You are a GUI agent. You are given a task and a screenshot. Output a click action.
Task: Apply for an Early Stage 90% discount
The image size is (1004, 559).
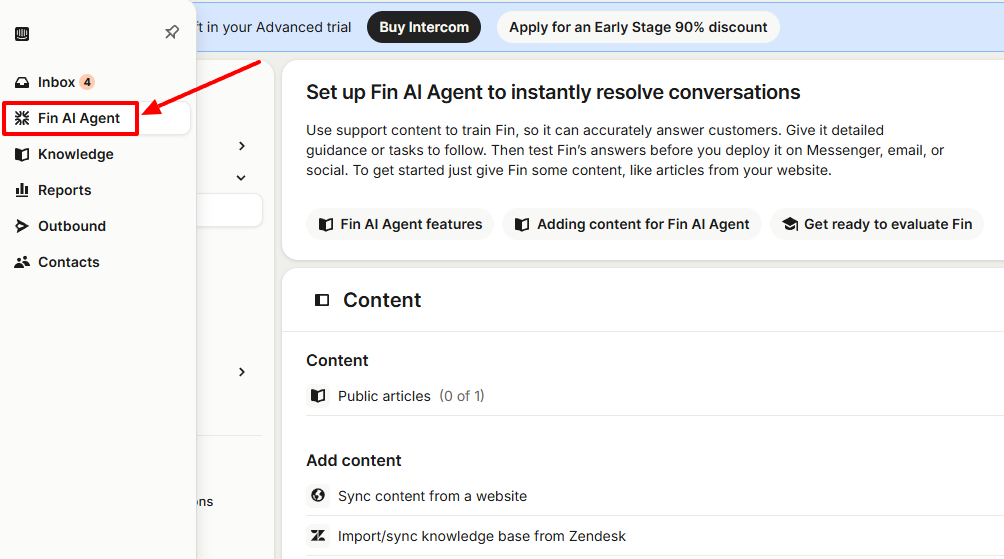[x=638, y=27]
